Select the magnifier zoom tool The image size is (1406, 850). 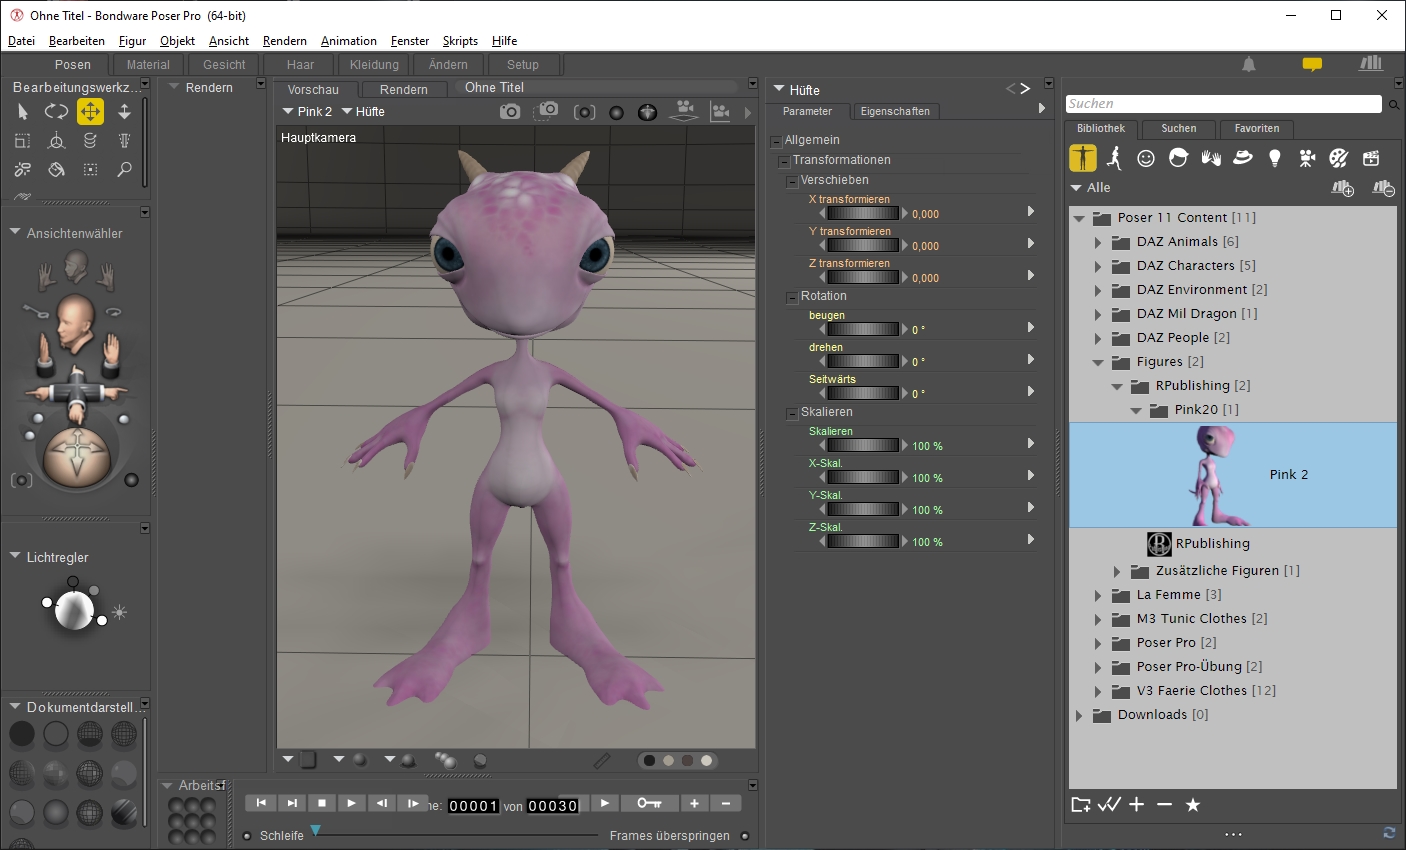coord(124,170)
